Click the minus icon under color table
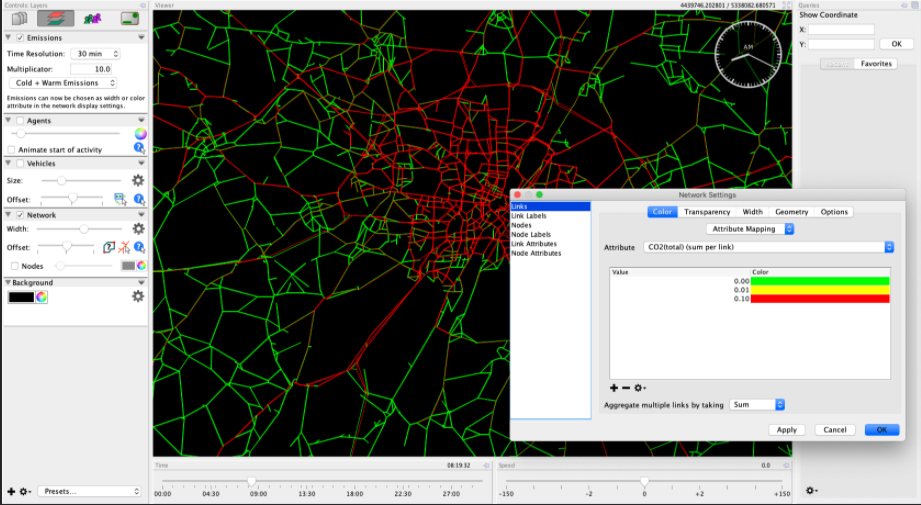The image size is (921, 505). pos(626,388)
